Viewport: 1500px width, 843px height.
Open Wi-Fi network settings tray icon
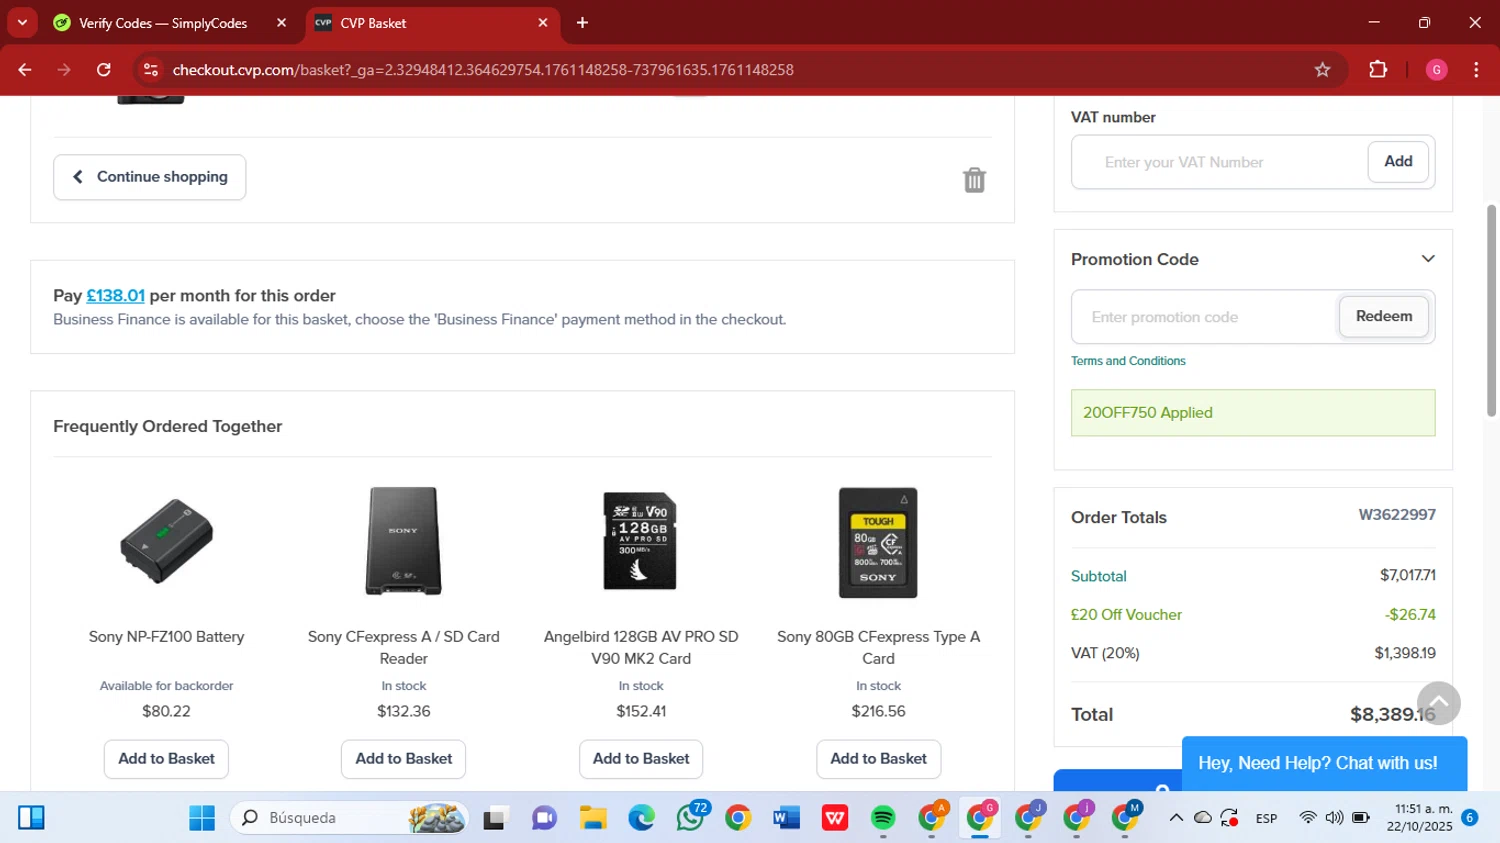tap(1308, 818)
